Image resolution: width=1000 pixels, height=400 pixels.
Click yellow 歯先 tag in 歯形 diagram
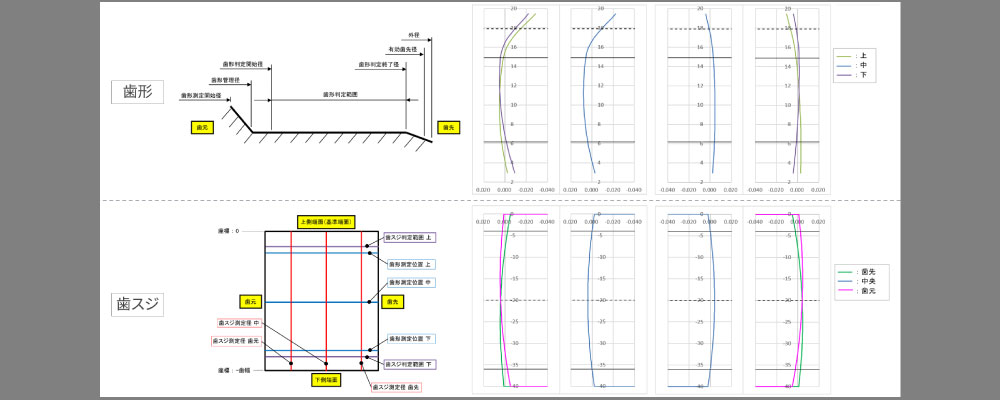pyautogui.click(x=448, y=128)
